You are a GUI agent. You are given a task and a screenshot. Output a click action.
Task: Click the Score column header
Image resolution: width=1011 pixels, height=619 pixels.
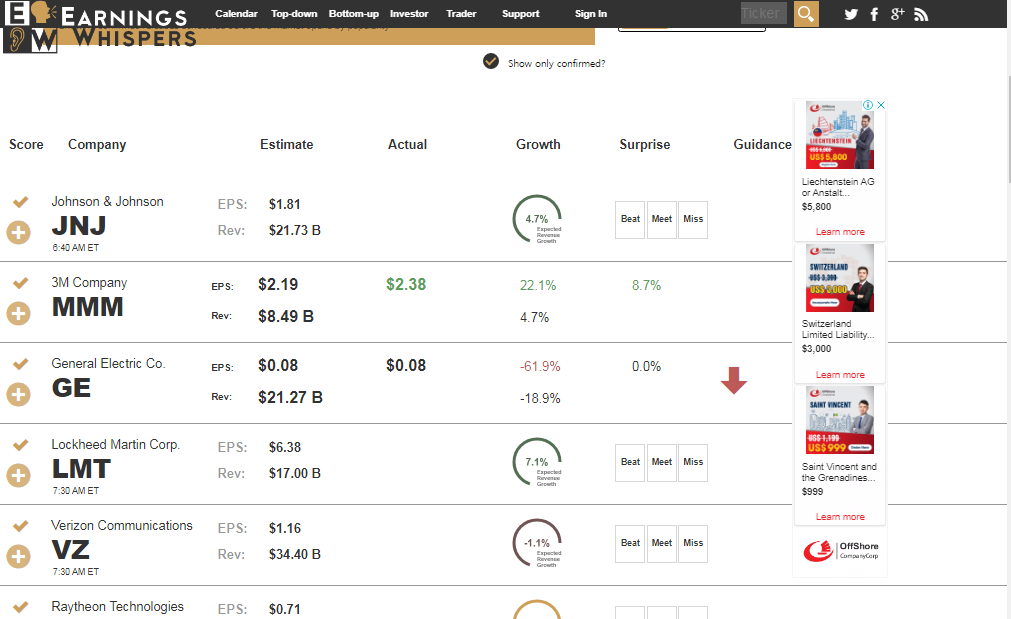click(x=26, y=144)
